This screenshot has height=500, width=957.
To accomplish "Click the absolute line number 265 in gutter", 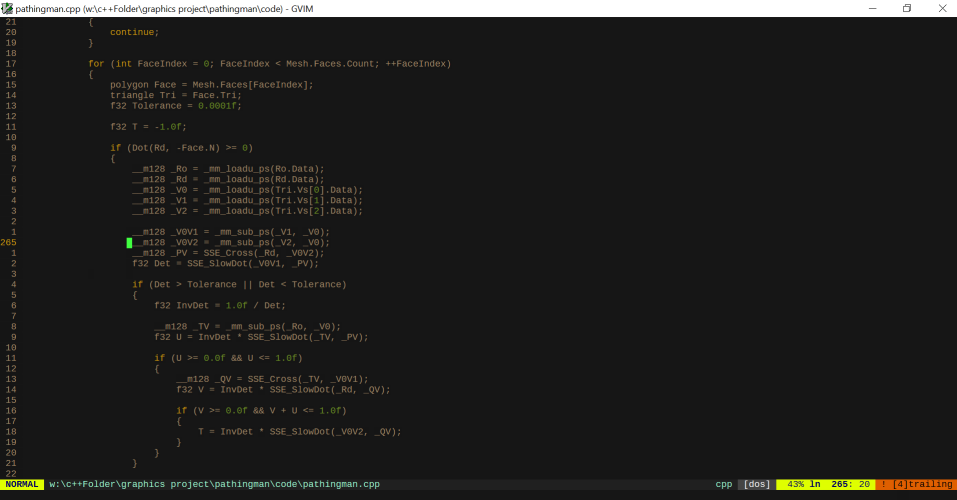I will tap(9, 242).
